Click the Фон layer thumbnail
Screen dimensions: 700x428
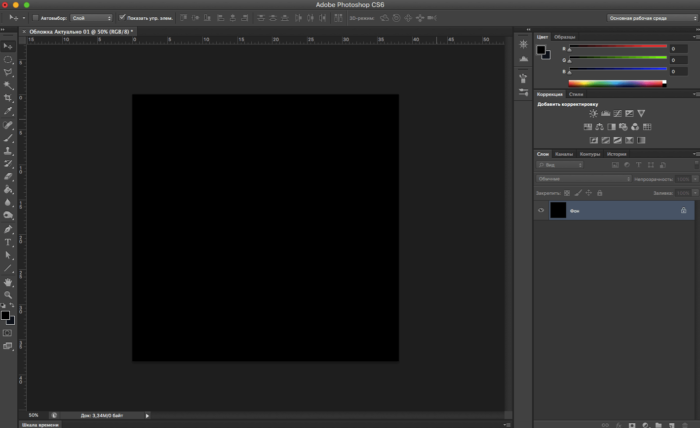point(558,211)
